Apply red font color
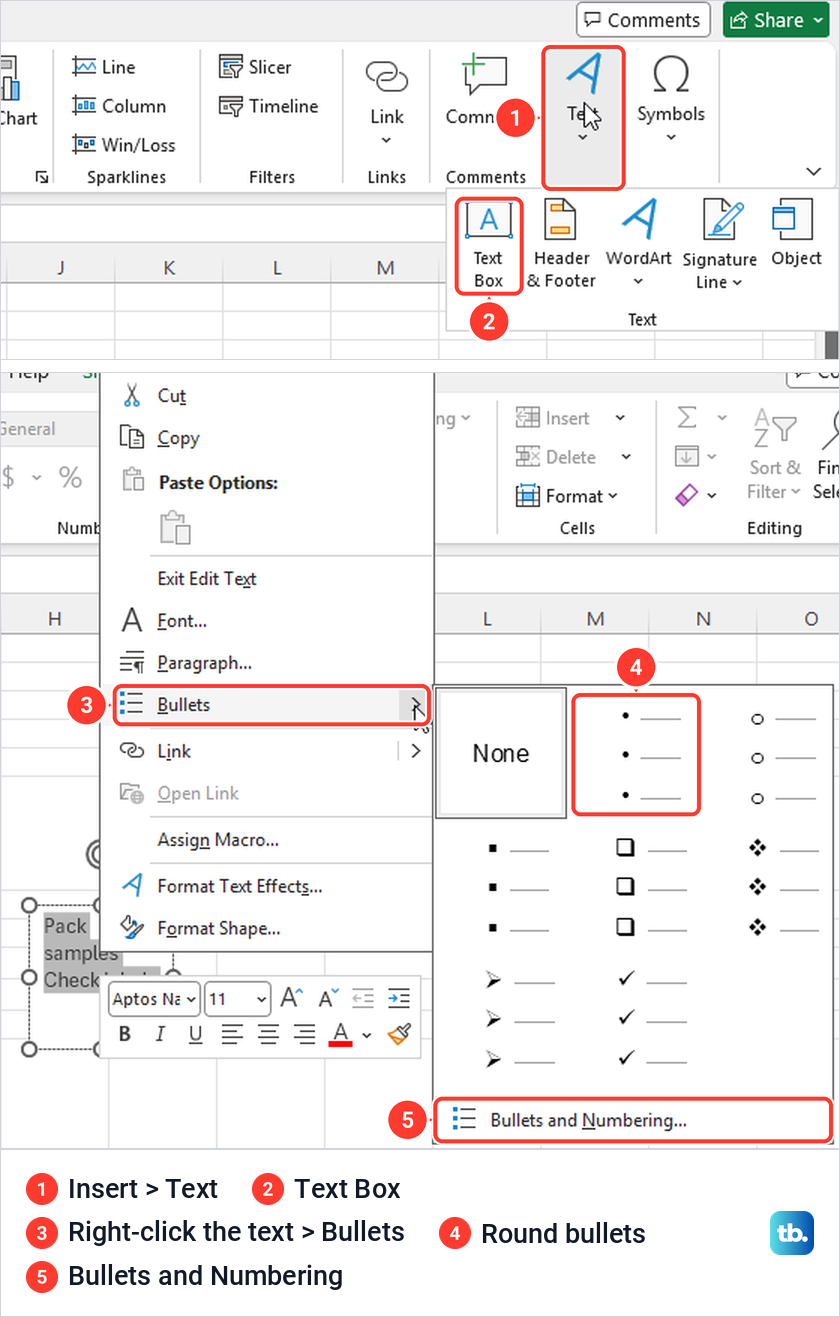 [340, 1034]
